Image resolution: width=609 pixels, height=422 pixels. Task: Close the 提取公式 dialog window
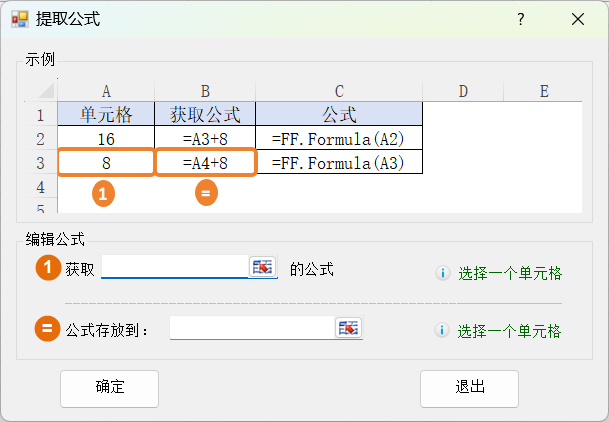pyautogui.click(x=577, y=19)
